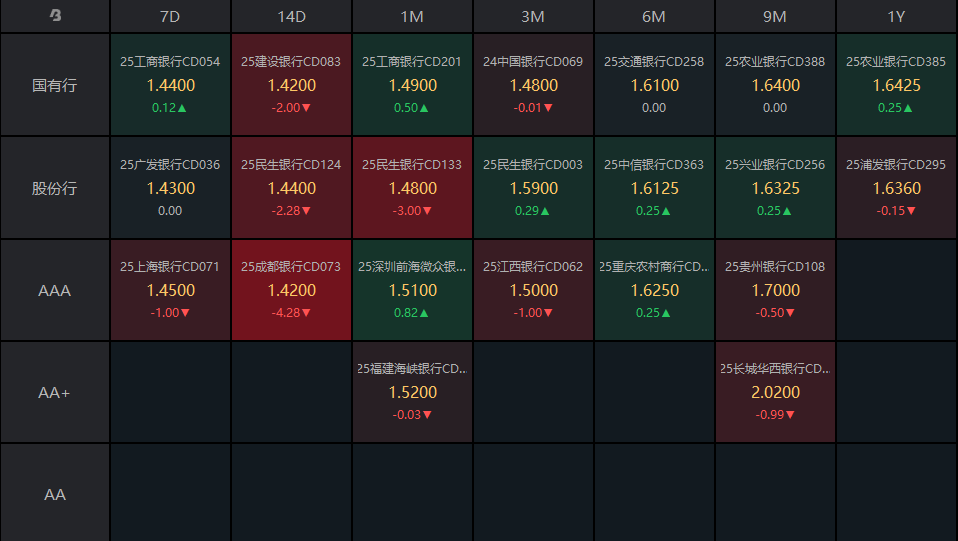Open the 25福建海峡银行 CD cell
This screenshot has height=541, width=958.
412,393
